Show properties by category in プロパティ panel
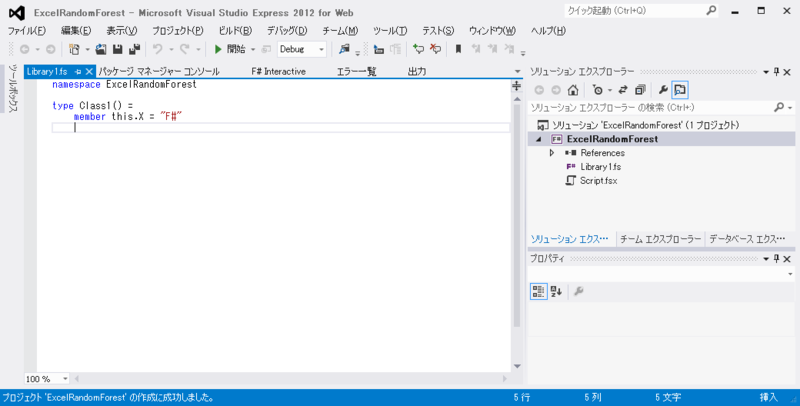 (x=538, y=291)
